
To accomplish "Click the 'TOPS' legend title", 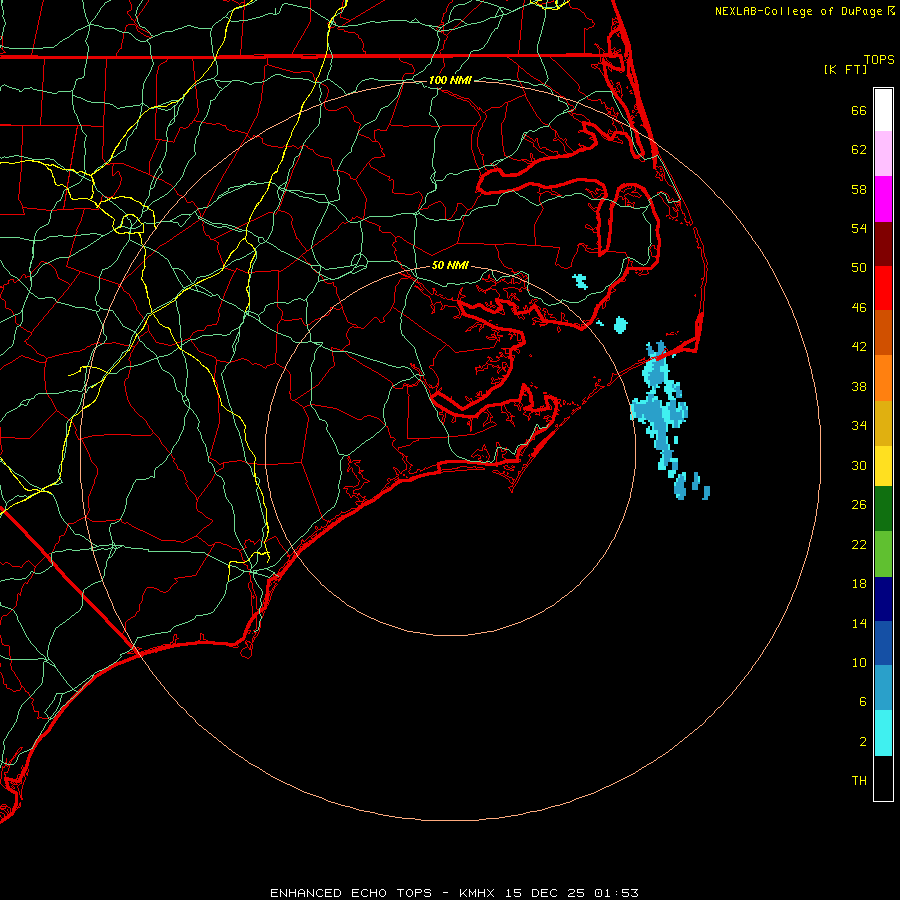I will [x=879, y=60].
